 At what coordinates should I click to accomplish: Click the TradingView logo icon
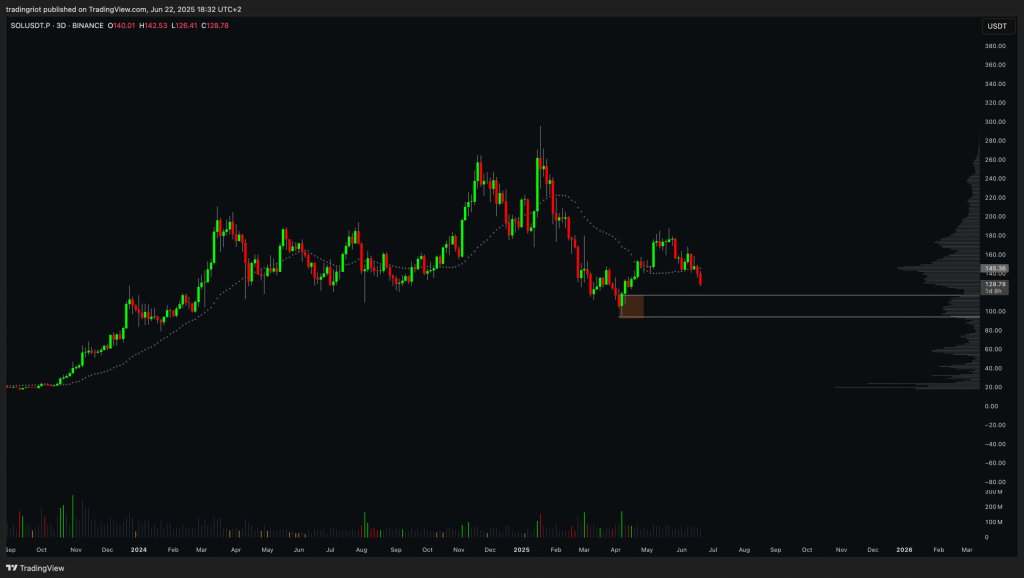[x=10, y=568]
